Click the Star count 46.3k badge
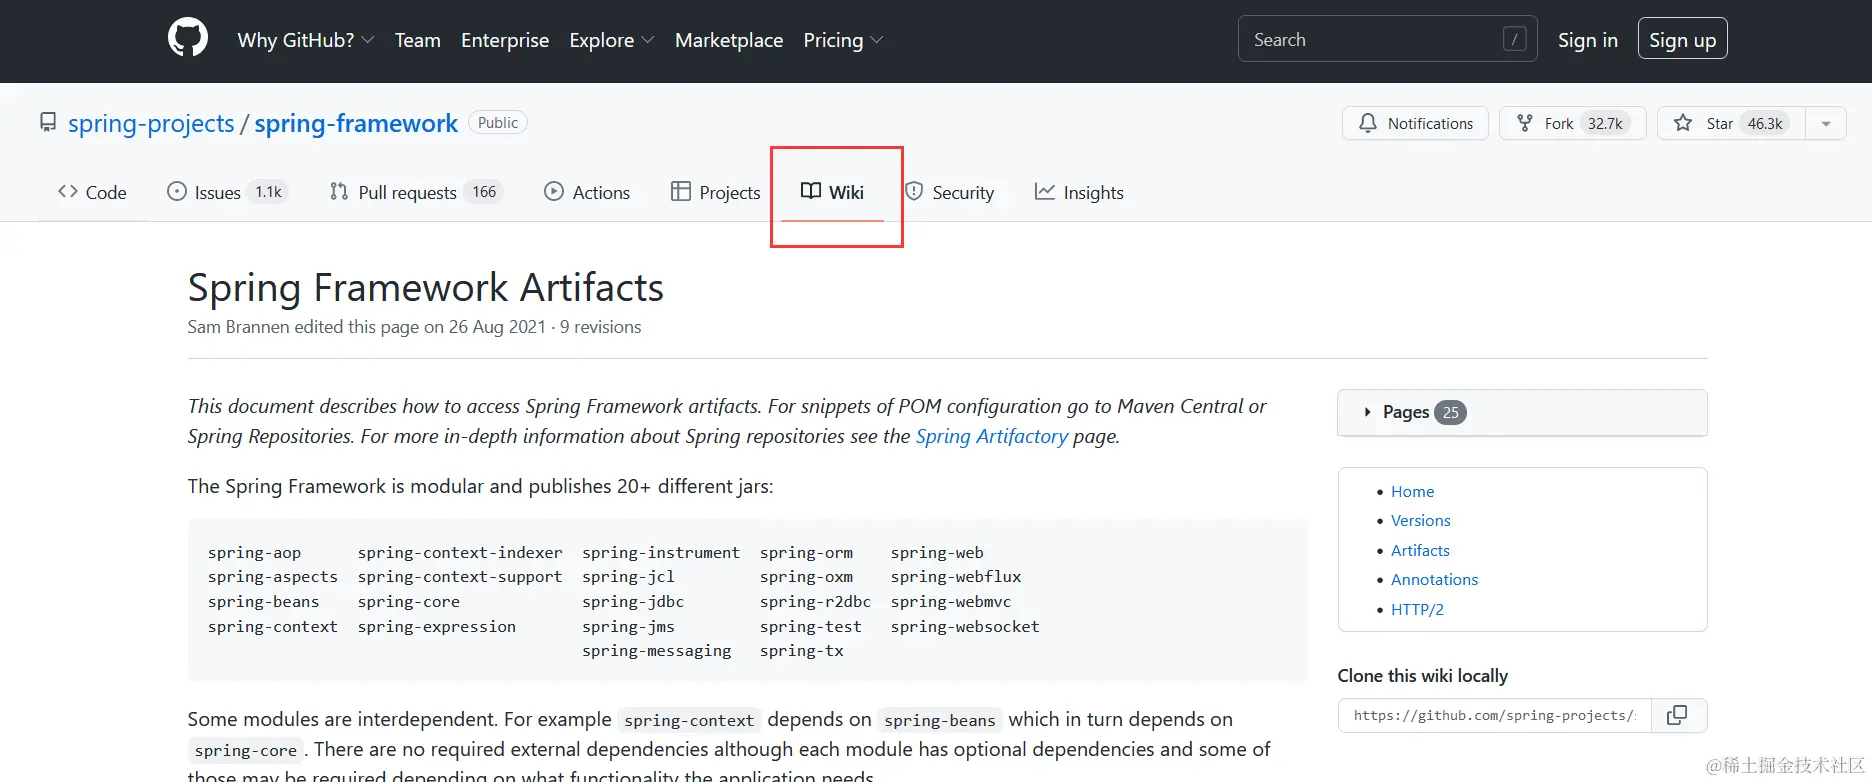Image resolution: width=1872 pixels, height=782 pixels. point(1765,123)
